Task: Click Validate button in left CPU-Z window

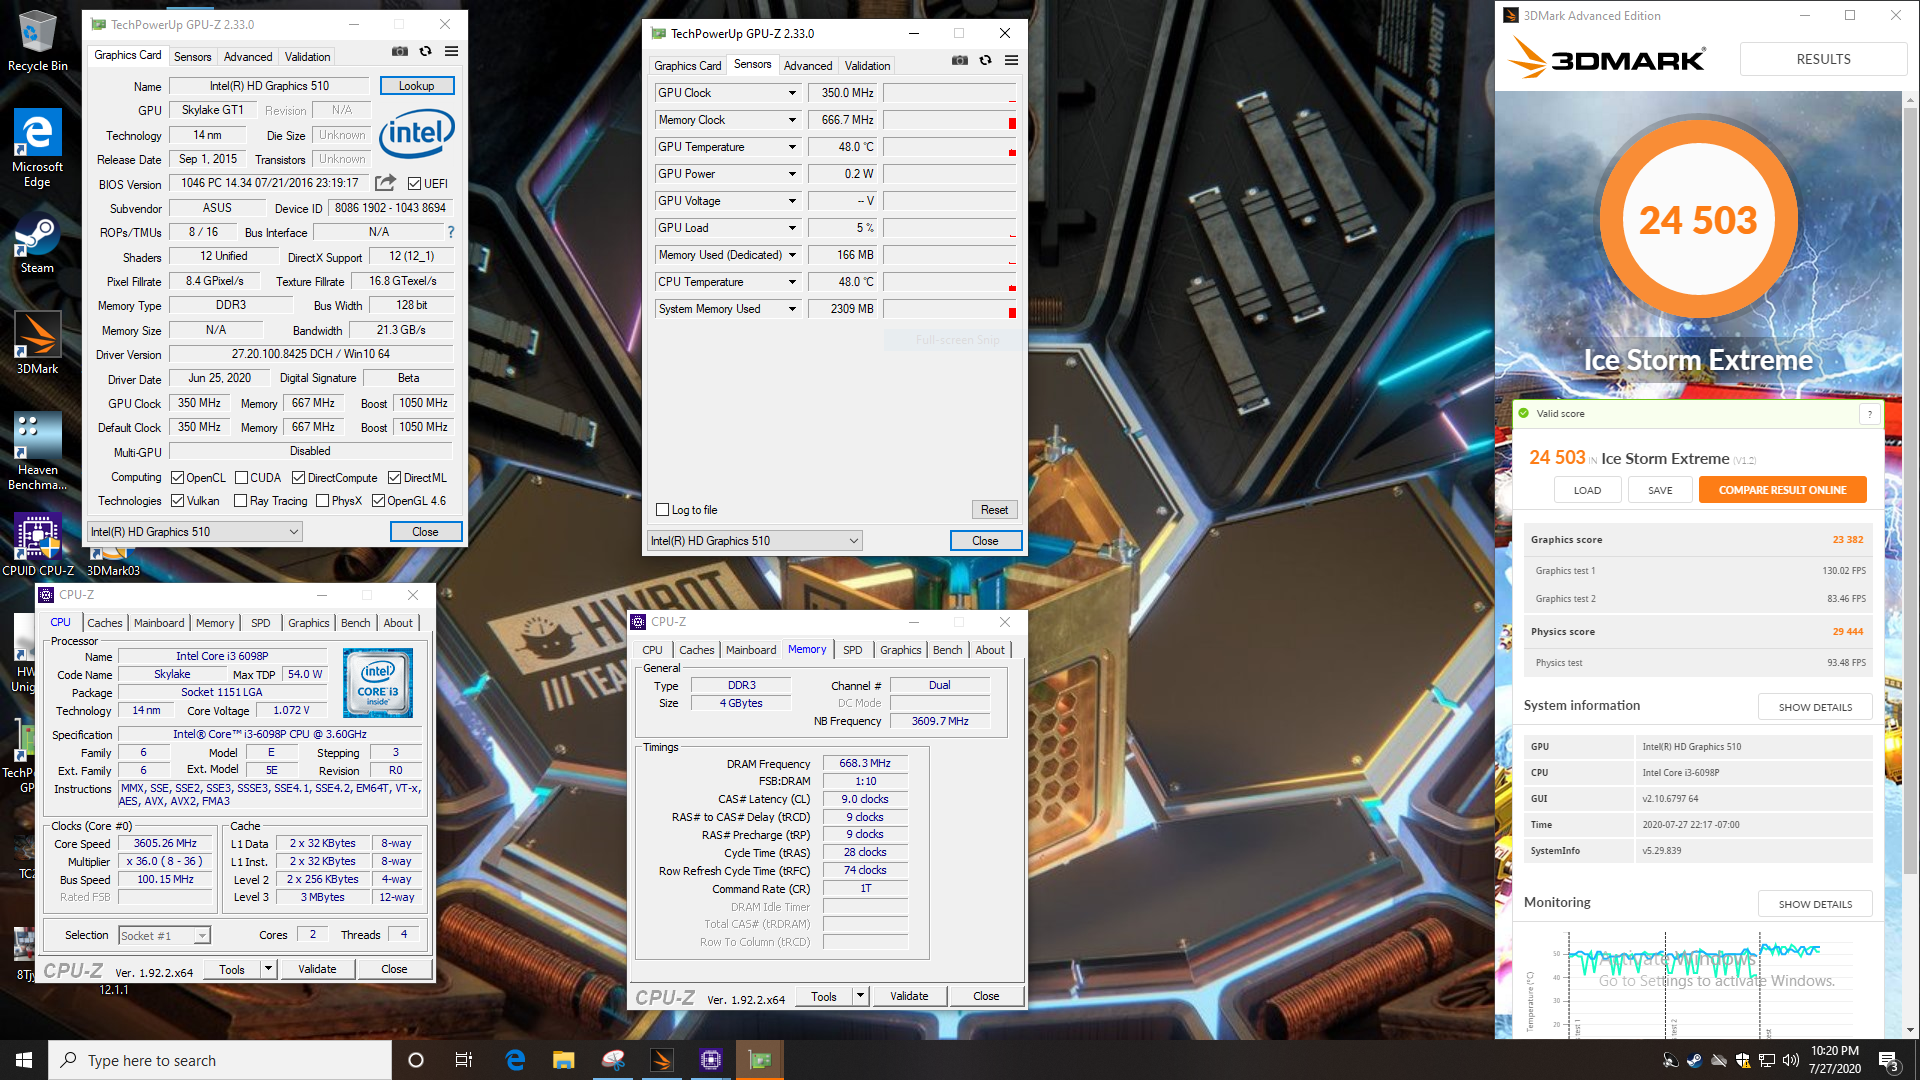Action: tap(317, 969)
